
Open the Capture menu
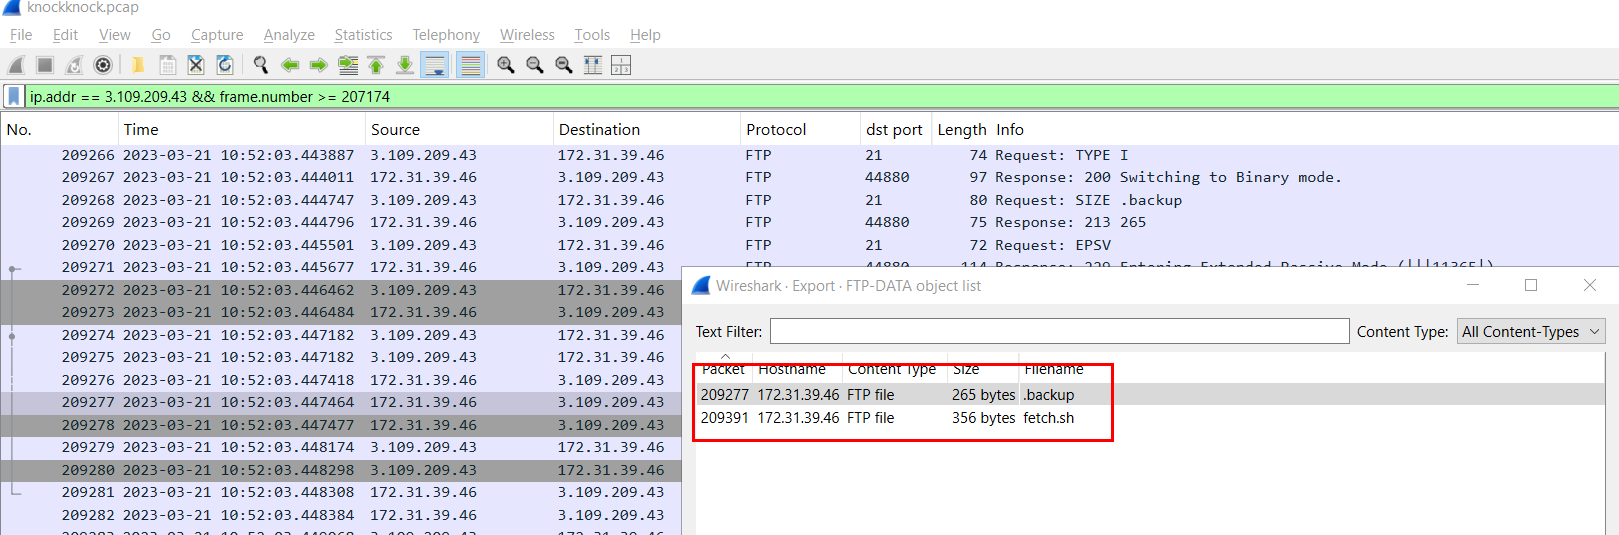[x=217, y=35]
